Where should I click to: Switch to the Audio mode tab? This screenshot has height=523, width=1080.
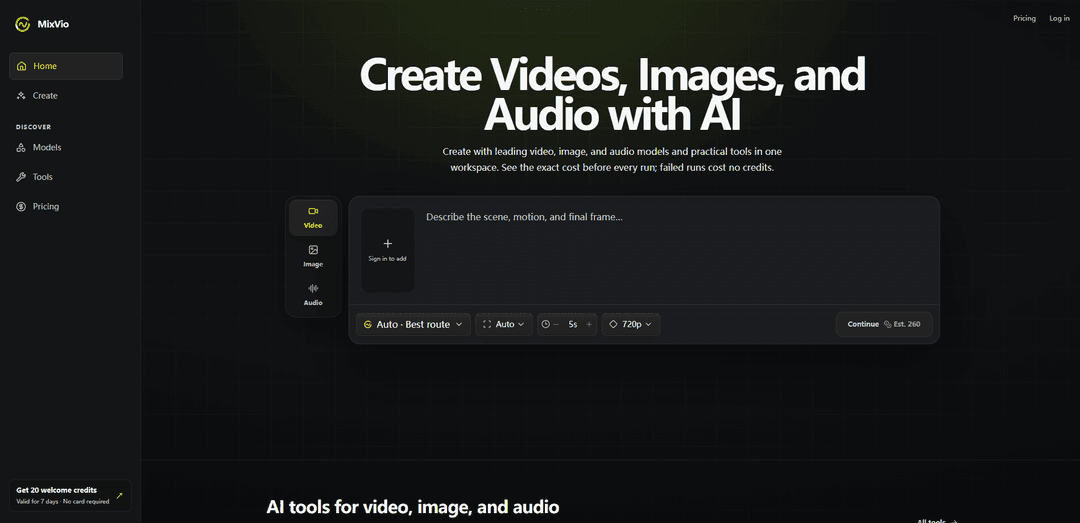tap(313, 295)
